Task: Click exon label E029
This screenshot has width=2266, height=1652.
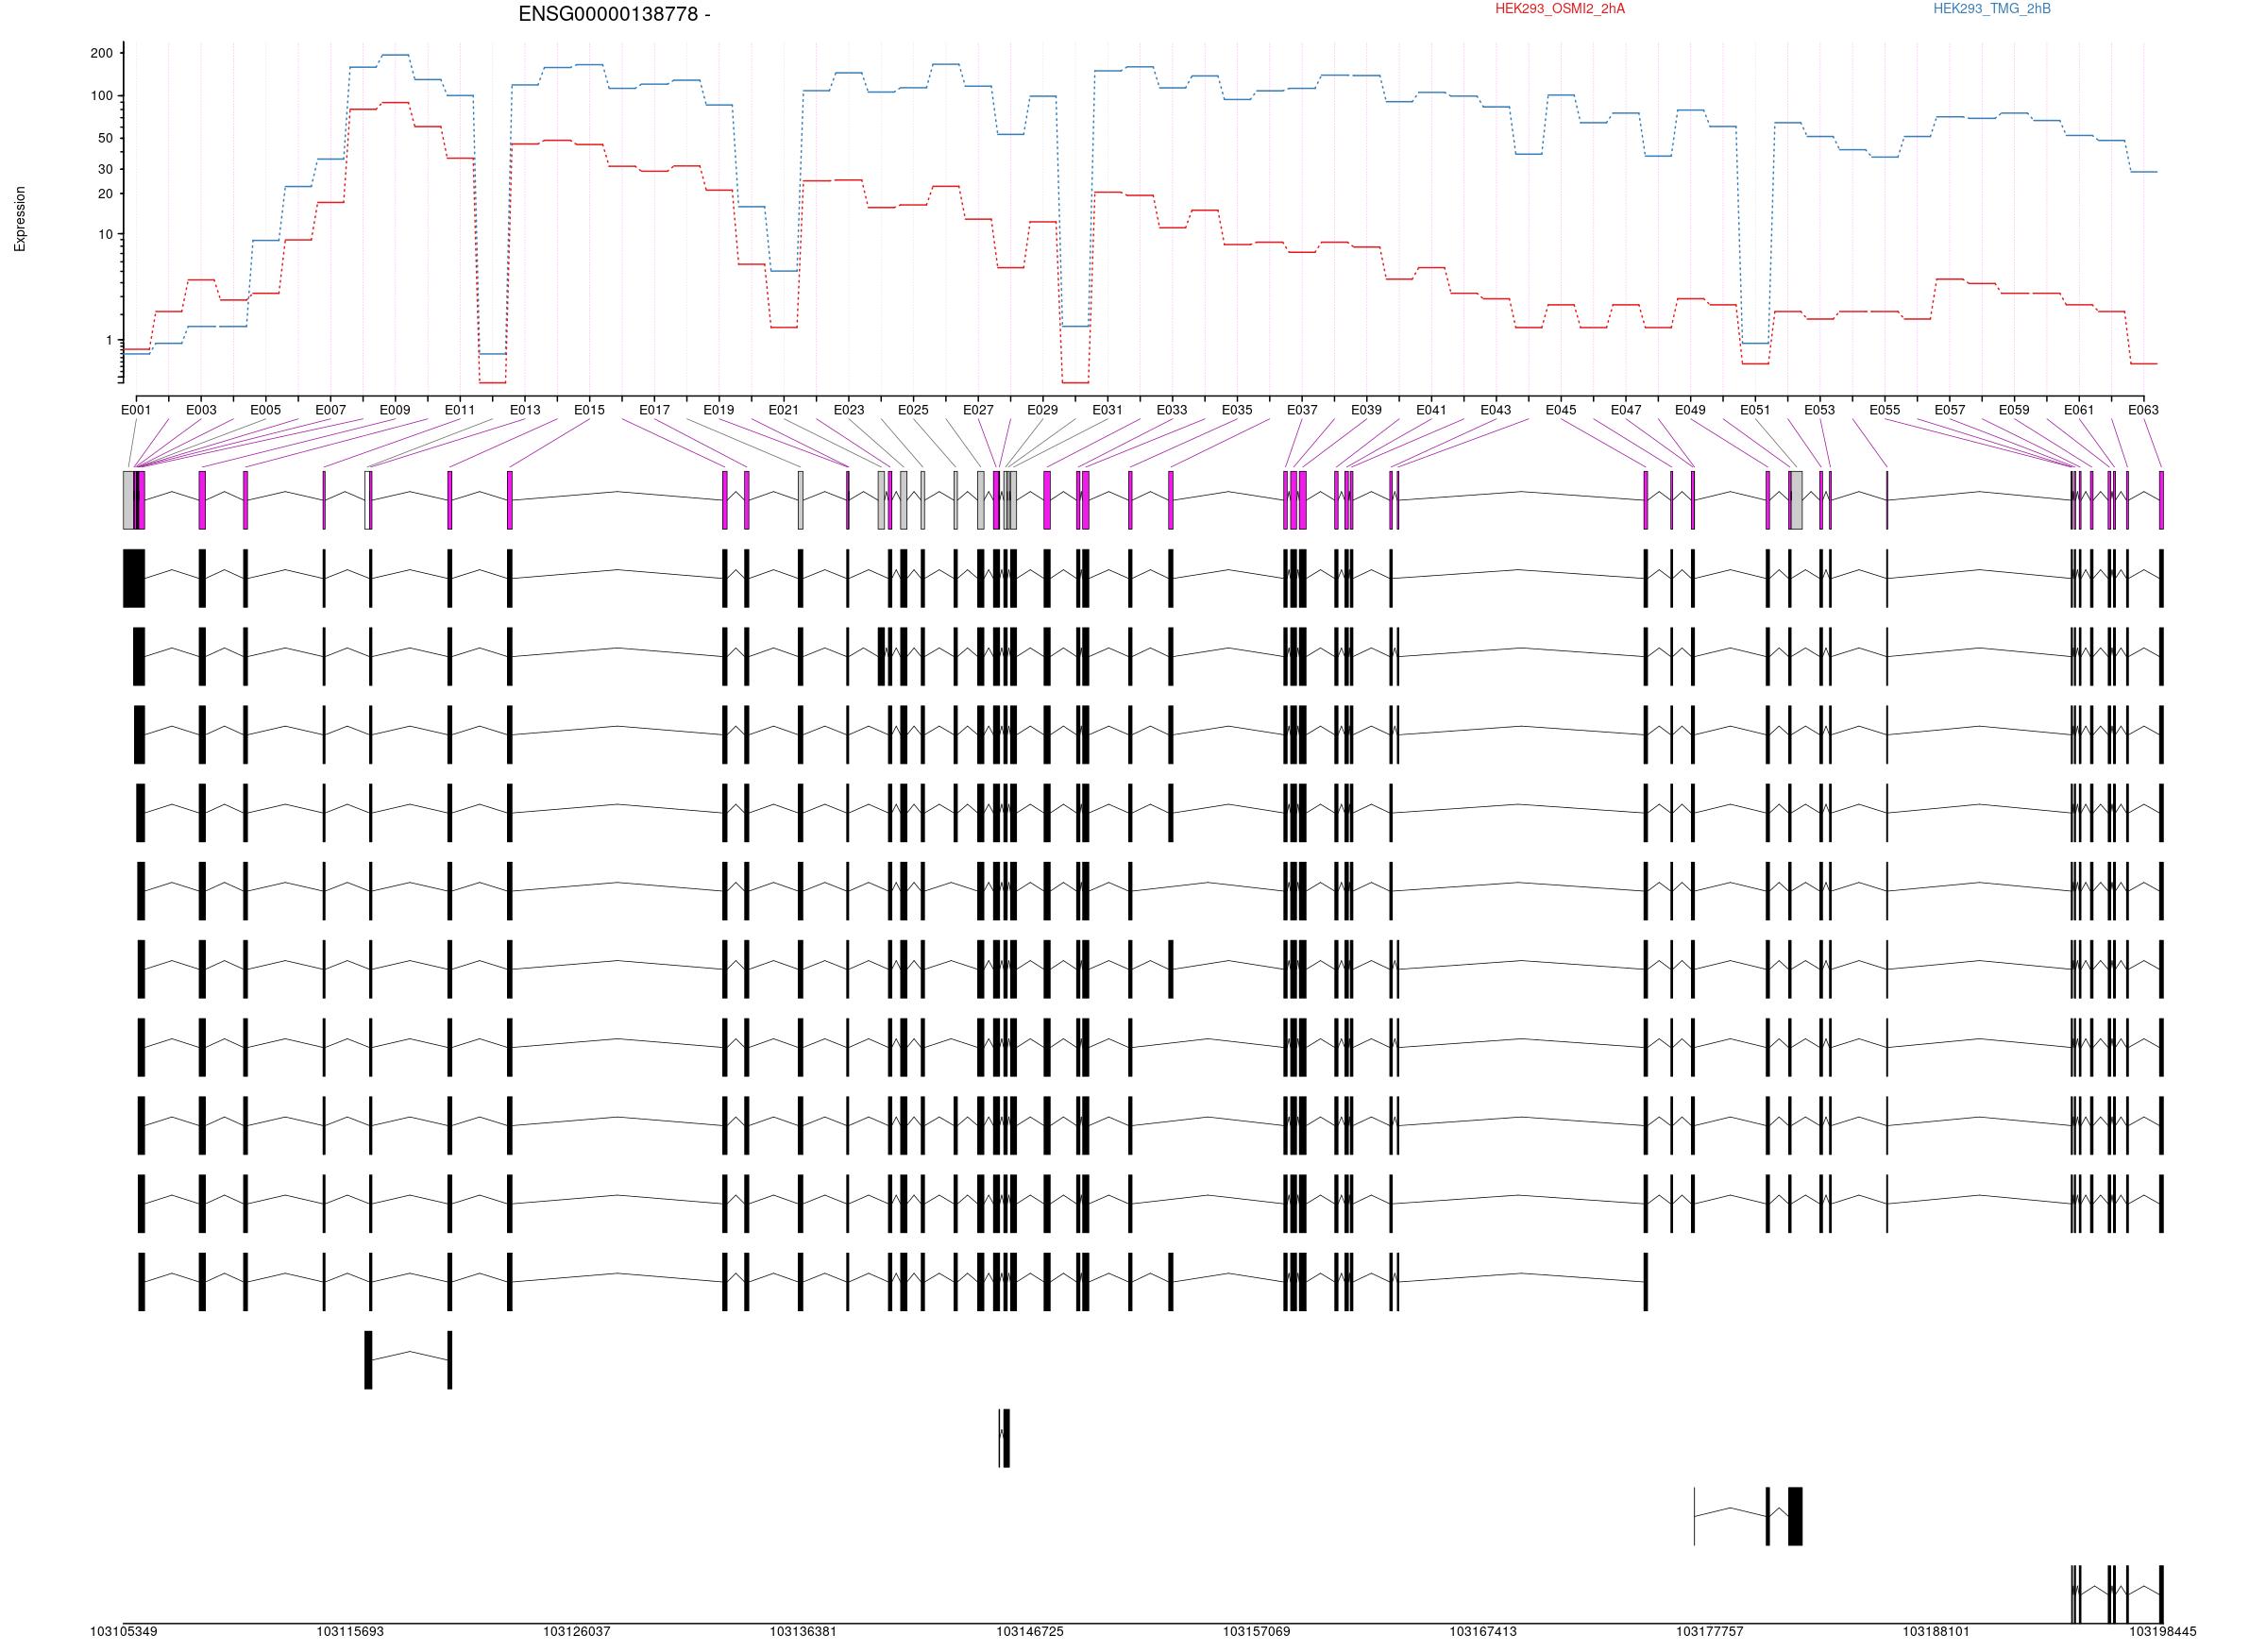Action: click(x=1043, y=410)
